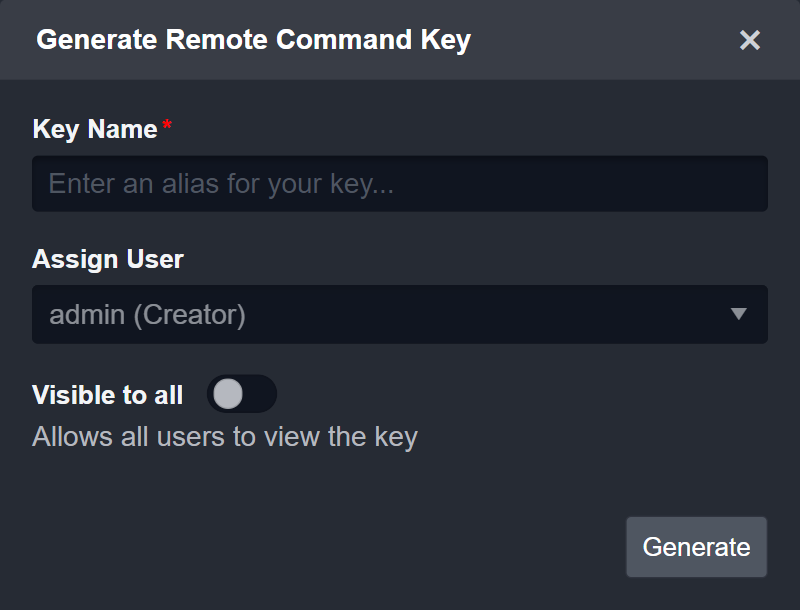800x610 pixels.
Task: Click the 'Visible to all' label
Action: point(107,395)
